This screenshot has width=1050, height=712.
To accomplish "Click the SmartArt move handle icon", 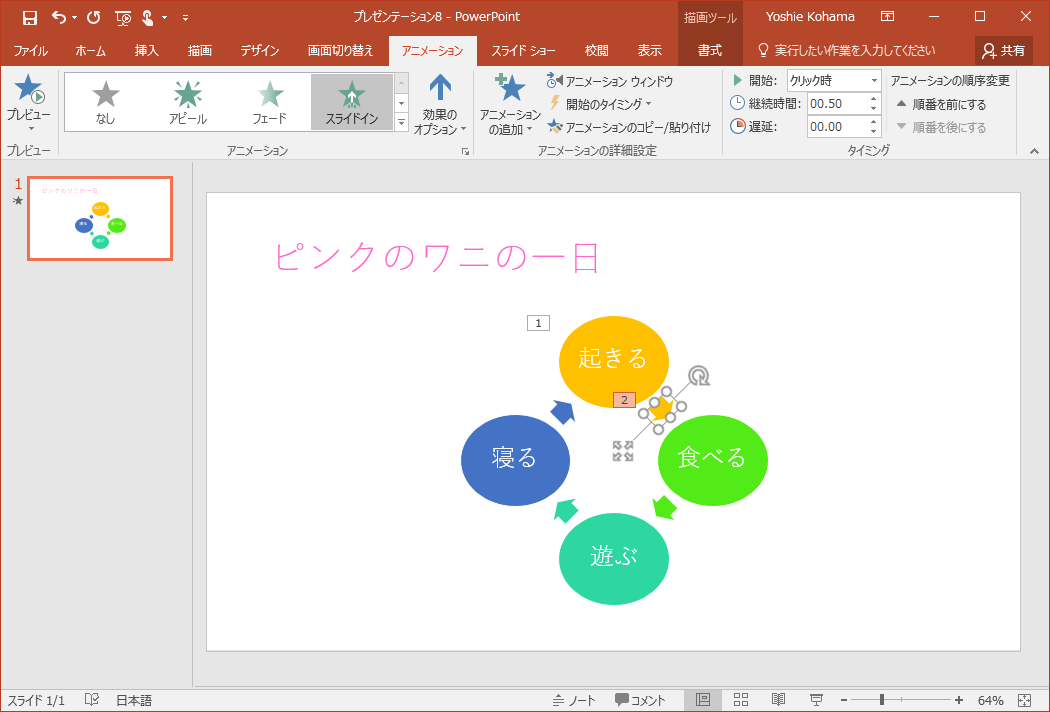I will 623,451.
